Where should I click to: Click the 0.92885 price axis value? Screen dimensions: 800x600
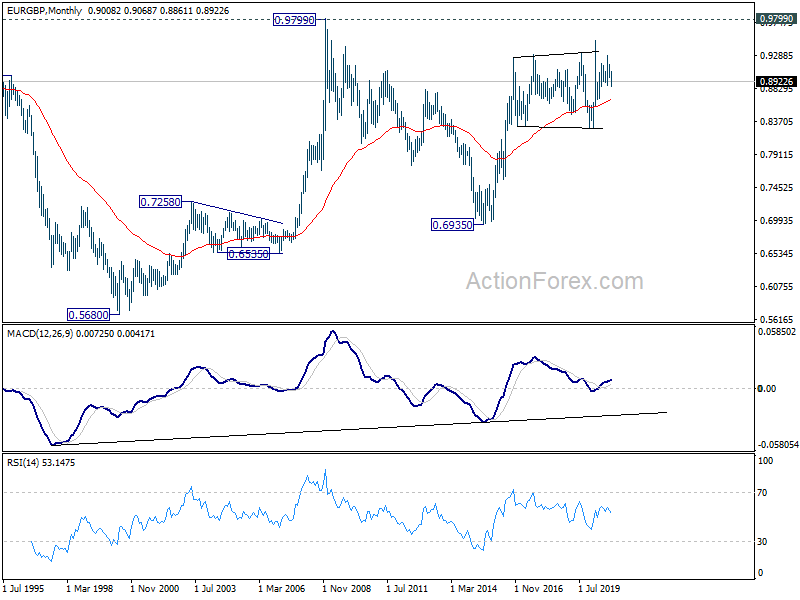click(x=777, y=56)
